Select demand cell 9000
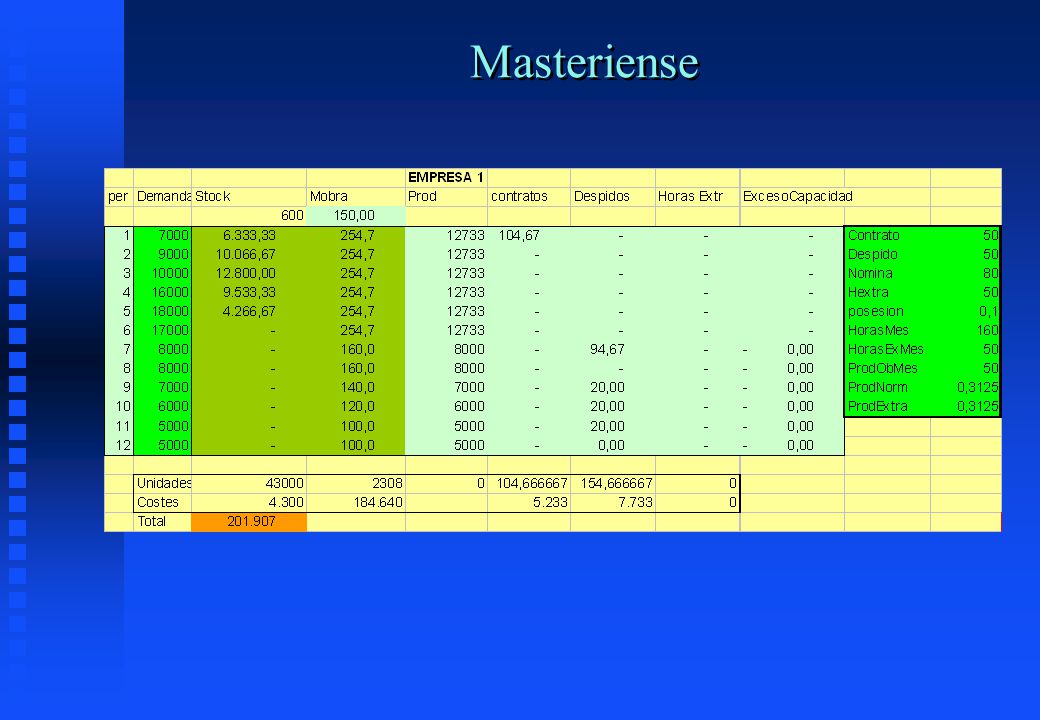The image size is (1040, 720). 162,255
